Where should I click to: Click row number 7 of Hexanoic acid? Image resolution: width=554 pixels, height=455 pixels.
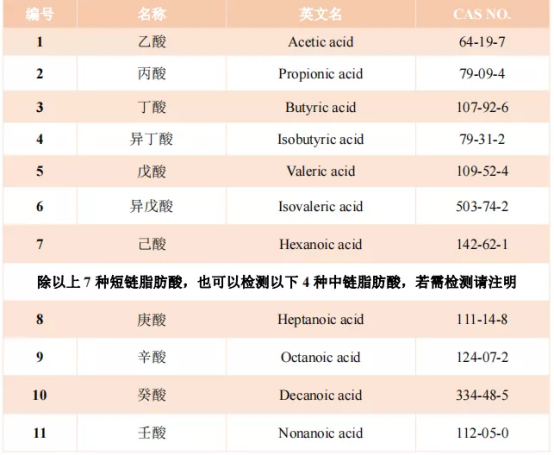40,244
